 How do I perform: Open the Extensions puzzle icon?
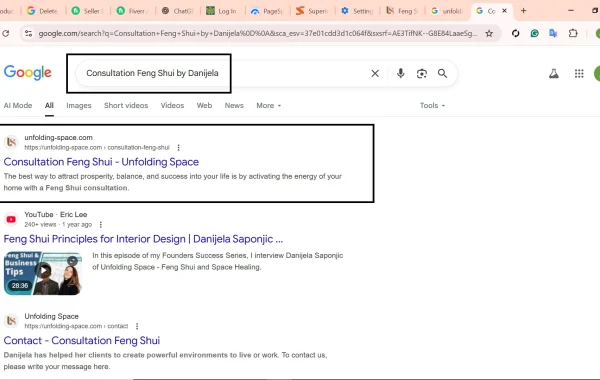573,33
